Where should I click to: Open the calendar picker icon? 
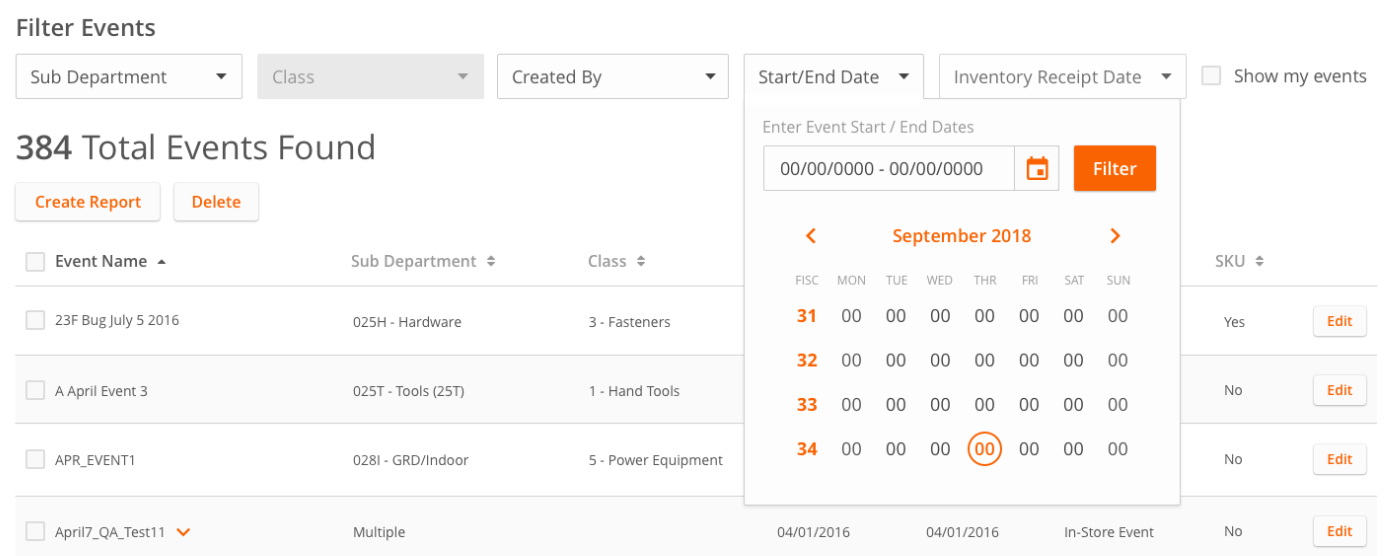(x=1037, y=169)
